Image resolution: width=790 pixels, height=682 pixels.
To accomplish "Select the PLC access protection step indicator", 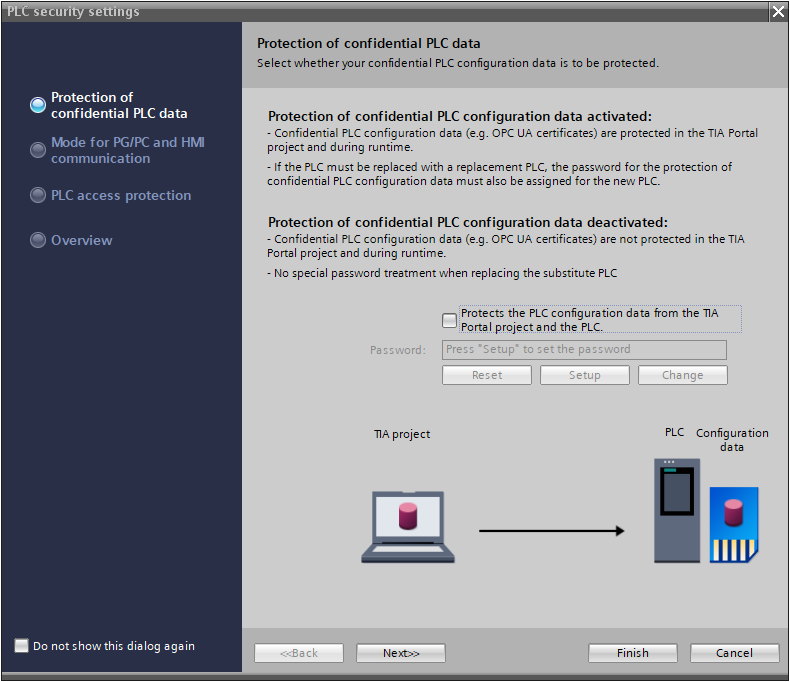I will tap(38, 195).
